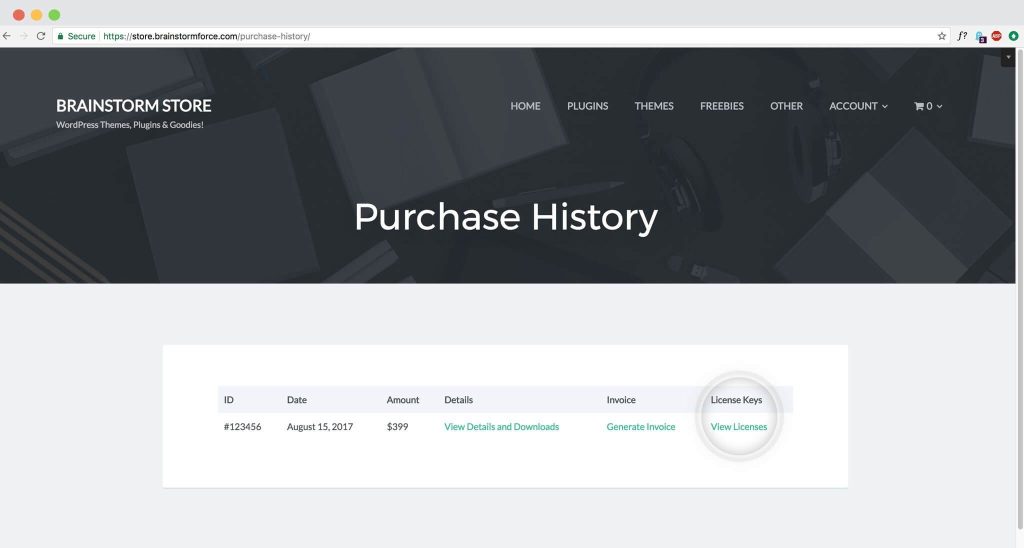Expand the cart dropdown chevron
This screenshot has height=548, width=1024.
[x=940, y=106]
